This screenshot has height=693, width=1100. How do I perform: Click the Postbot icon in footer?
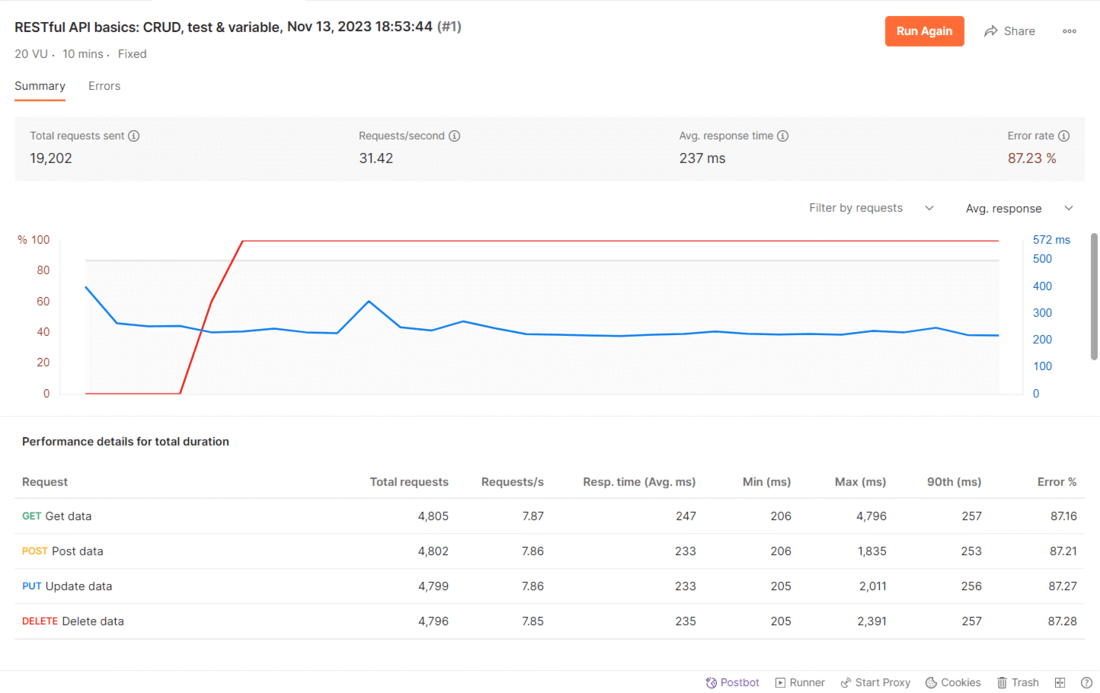tap(711, 683)
